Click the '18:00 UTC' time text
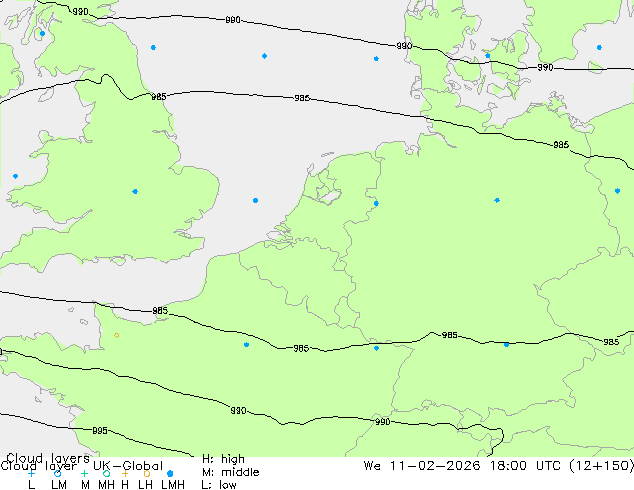This screenshot has height=490, width=634. [x=525, y=466]
